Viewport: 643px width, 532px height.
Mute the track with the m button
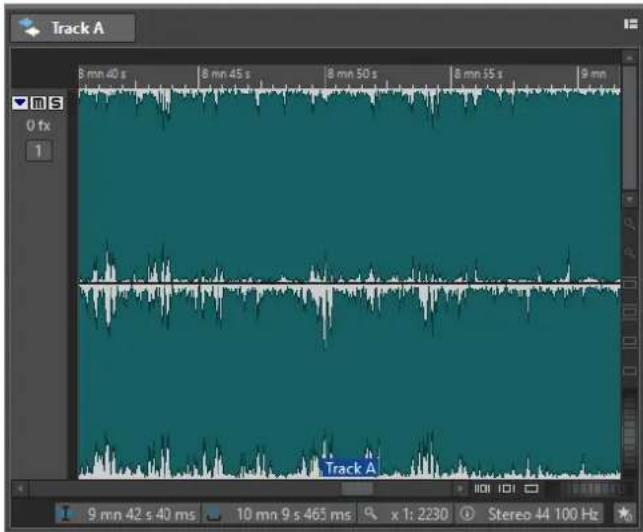[38, 103]
